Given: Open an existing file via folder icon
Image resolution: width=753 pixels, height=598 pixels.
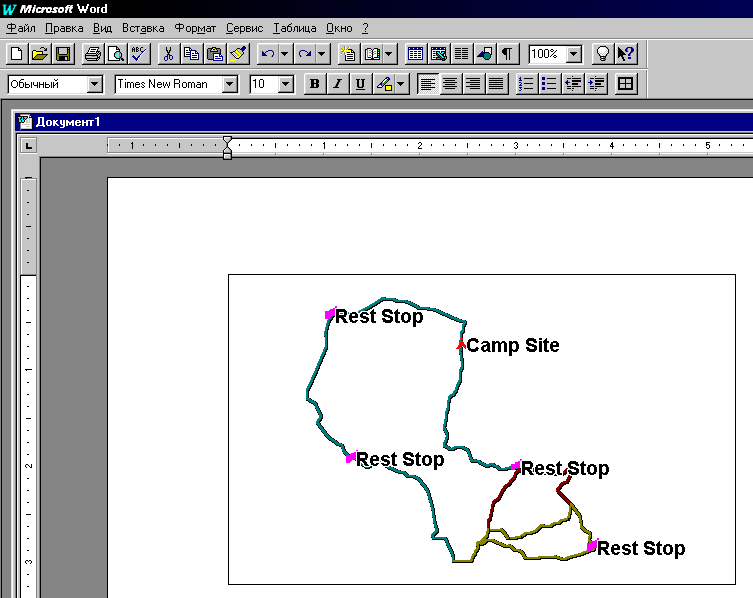Looking at the screenshot, I should (40, 54).
